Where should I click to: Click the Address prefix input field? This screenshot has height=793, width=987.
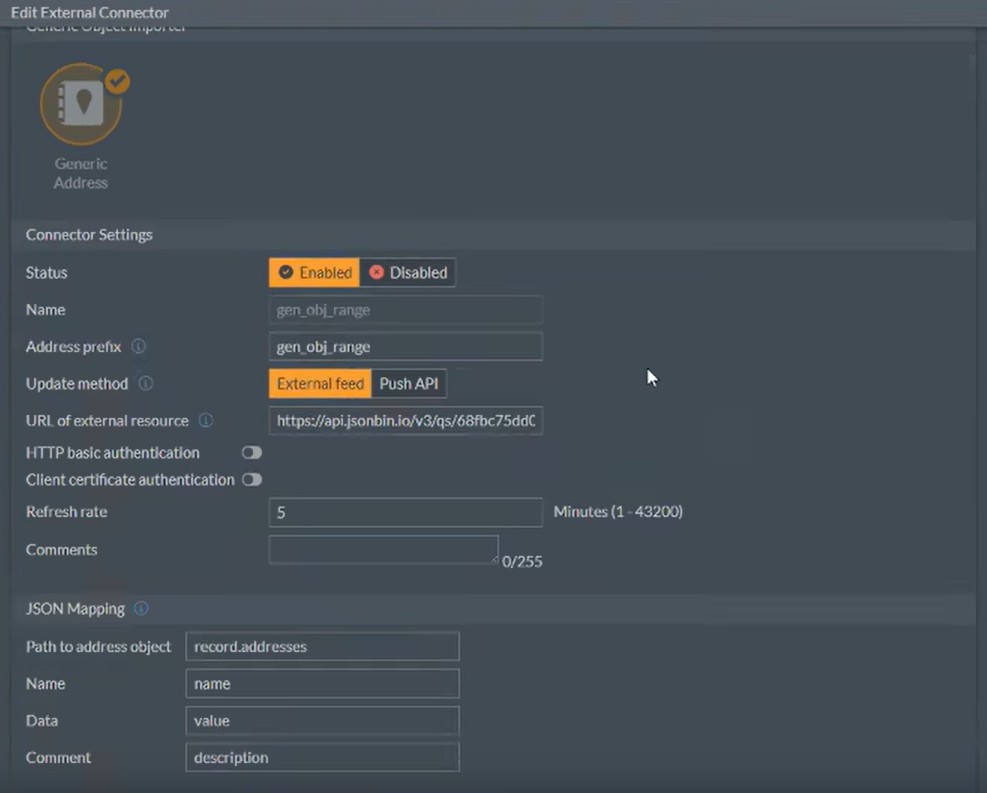click(x=405, y=347)
